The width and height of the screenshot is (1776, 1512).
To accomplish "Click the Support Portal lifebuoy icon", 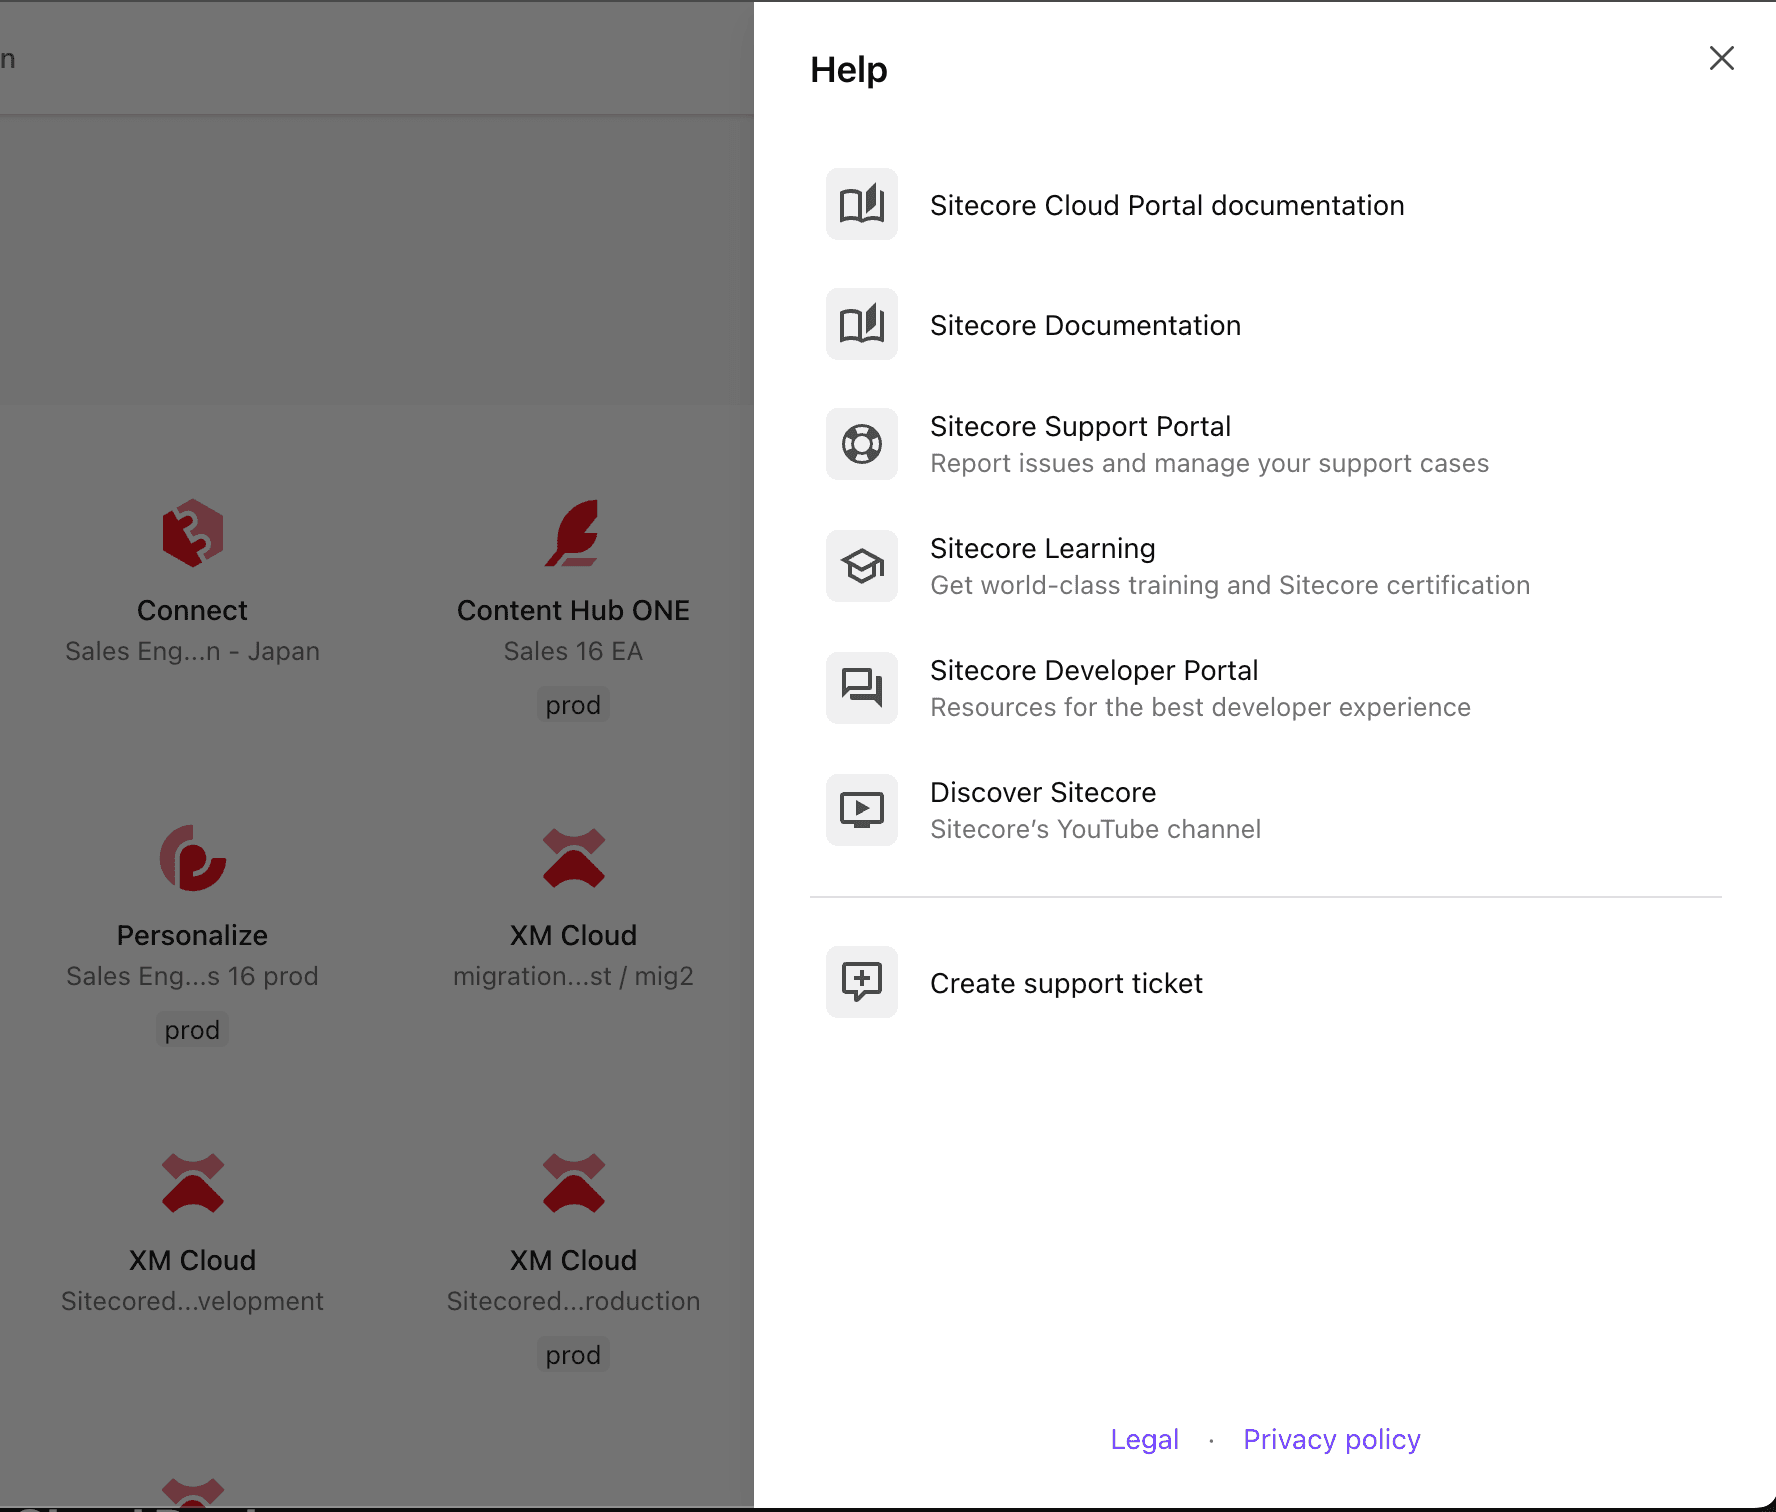I will (861, 444).
